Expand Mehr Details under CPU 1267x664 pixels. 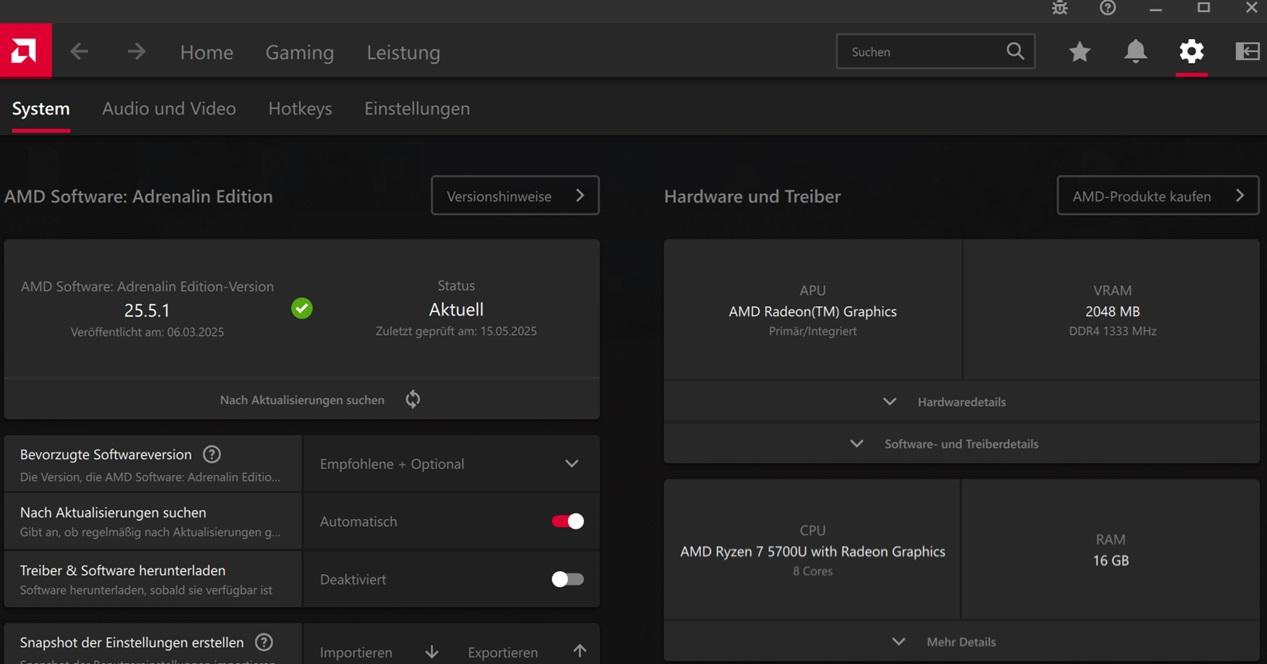[x=960, y=642]
